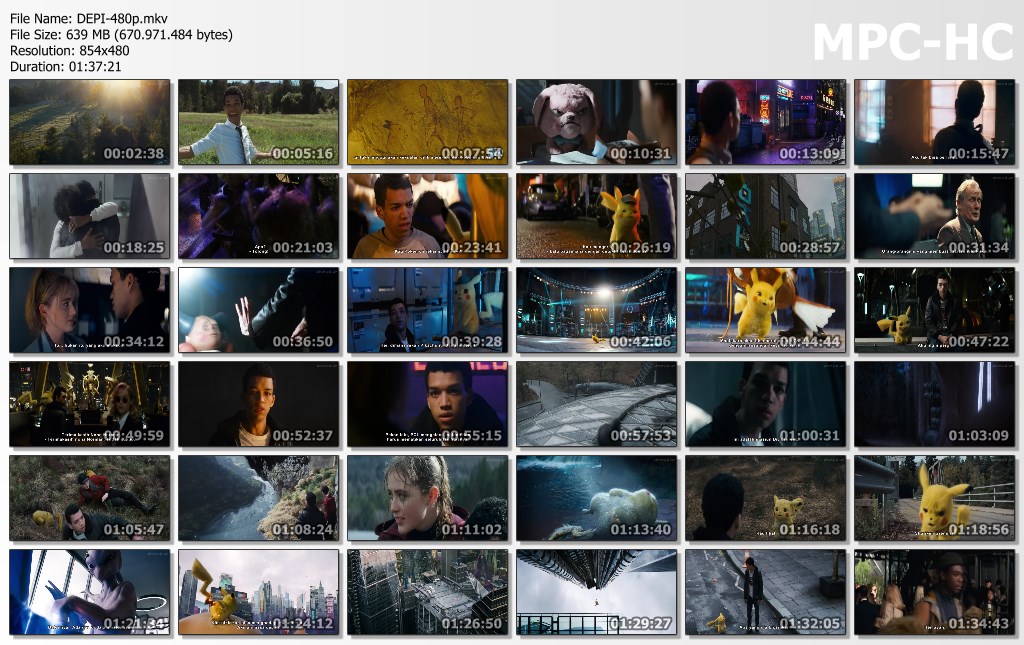Screen dimensions: 1024x645
Task: Select the thumbnail timestamped 00:26:19
Action: [x=596, y=216]
